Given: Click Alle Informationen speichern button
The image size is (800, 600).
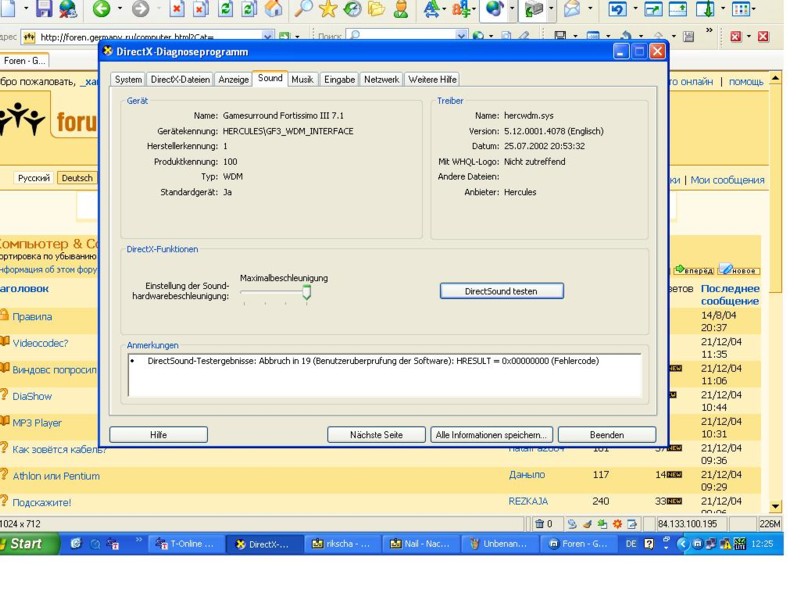Looking at the screenshot, I should pos(492,435).
